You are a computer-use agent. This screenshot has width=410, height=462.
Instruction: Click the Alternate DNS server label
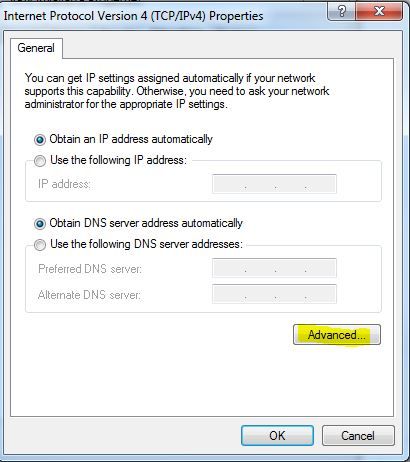point(89,295)
